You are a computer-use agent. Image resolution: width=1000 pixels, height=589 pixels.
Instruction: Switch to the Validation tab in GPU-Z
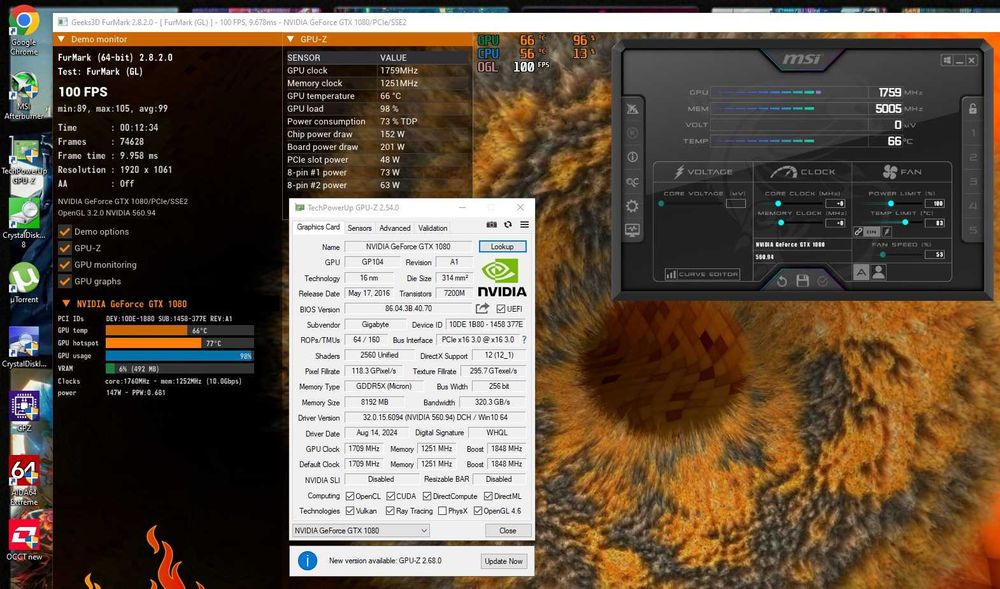[433, 228]
